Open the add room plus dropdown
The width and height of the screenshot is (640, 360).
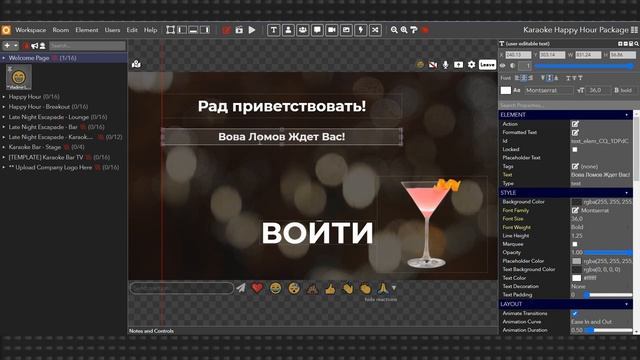click(11, 46)
